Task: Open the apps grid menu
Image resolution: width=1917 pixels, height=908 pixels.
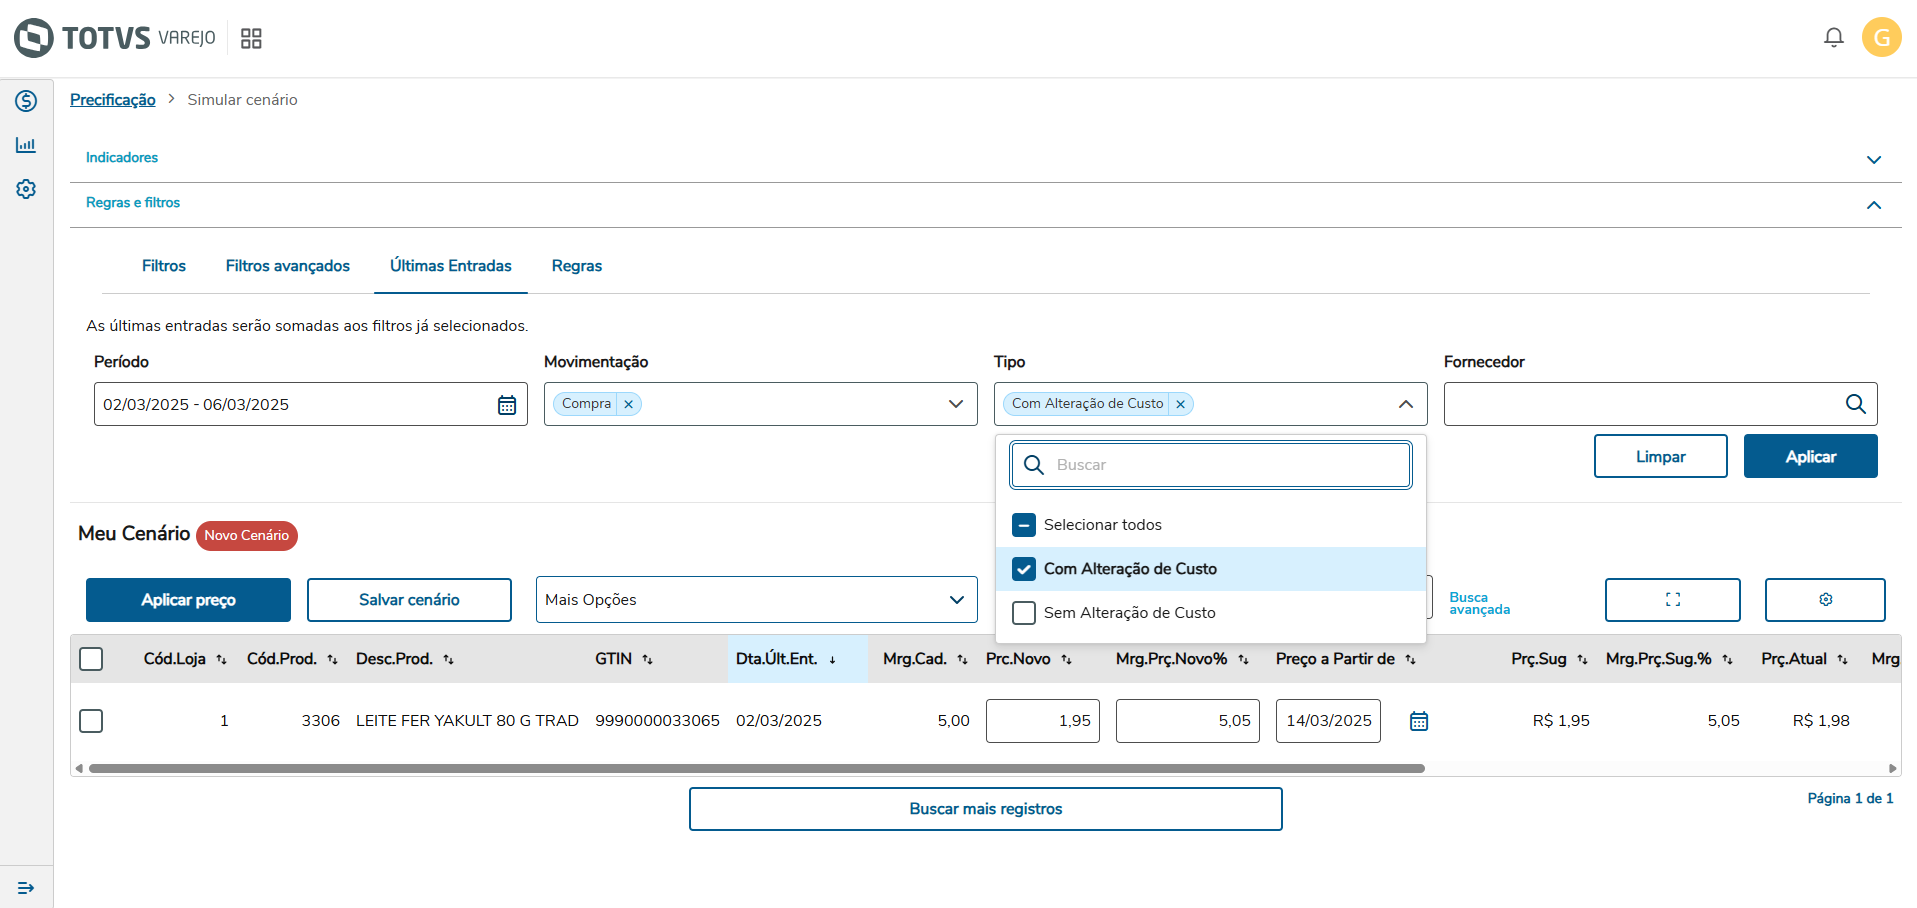Action: (x=251, y=38)
